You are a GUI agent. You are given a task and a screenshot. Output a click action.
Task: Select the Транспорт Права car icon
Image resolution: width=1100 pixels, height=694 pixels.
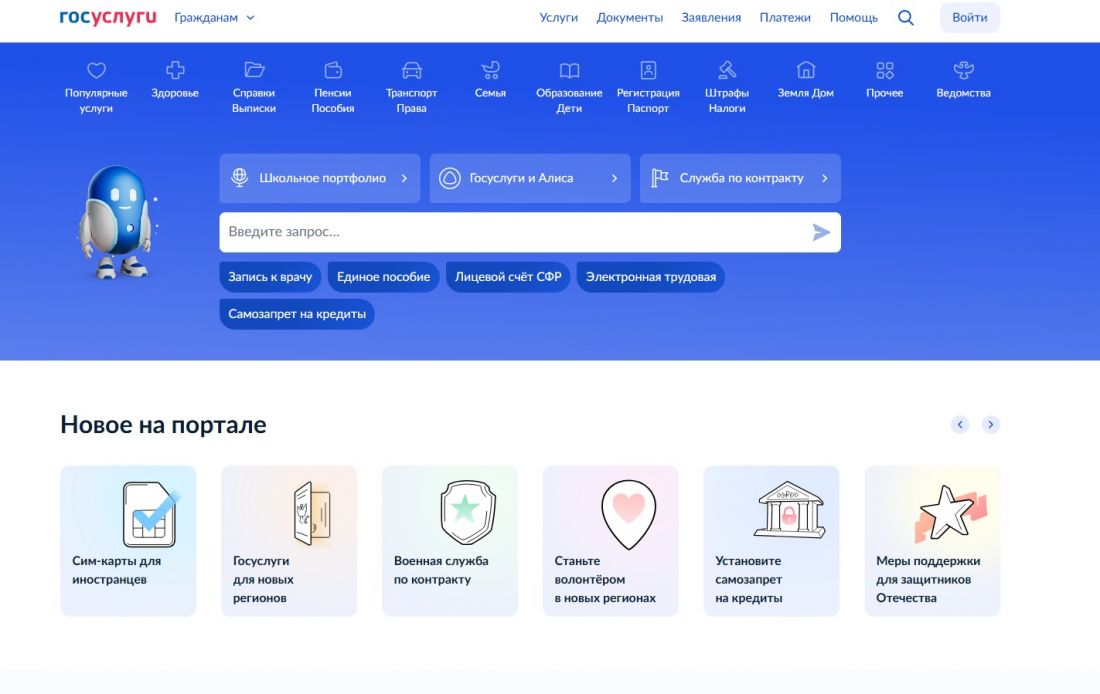coord(411,71)
